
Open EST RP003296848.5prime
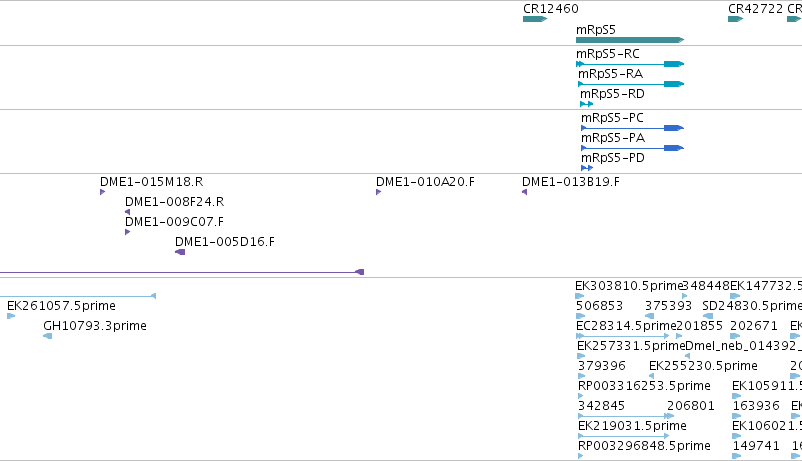581,455
